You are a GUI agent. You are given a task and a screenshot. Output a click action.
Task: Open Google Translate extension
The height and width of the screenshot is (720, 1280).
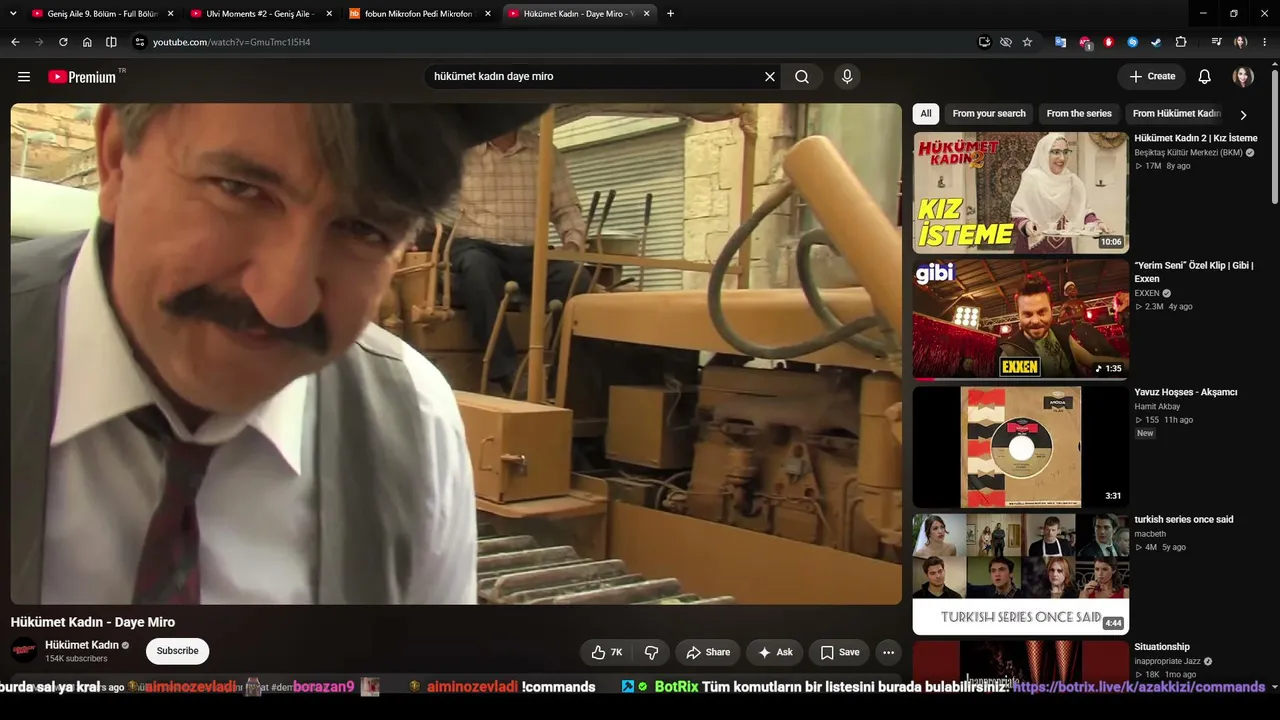pyautogui.click(x=1060, y=42)
